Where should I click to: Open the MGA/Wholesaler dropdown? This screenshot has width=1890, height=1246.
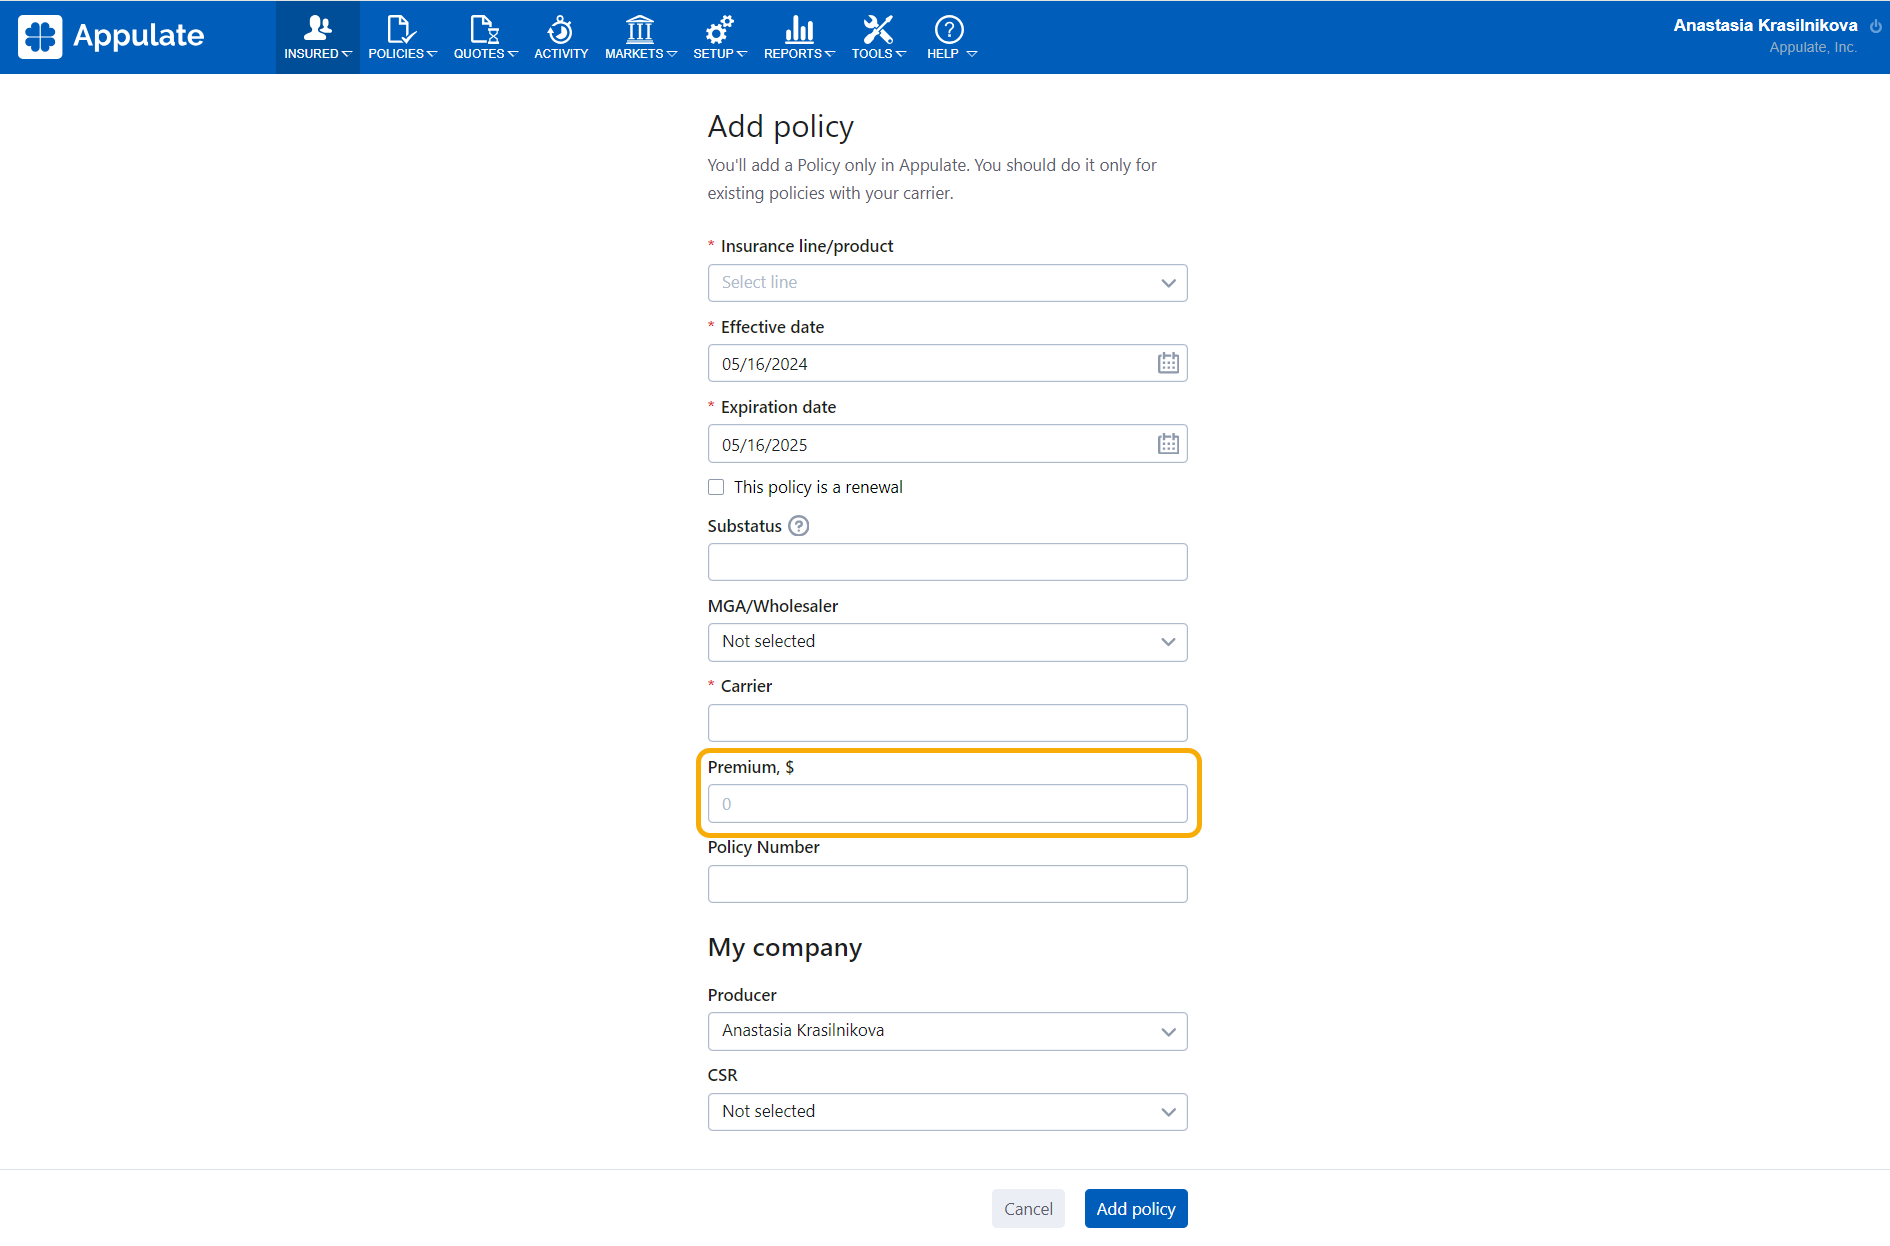pos(947,642)
